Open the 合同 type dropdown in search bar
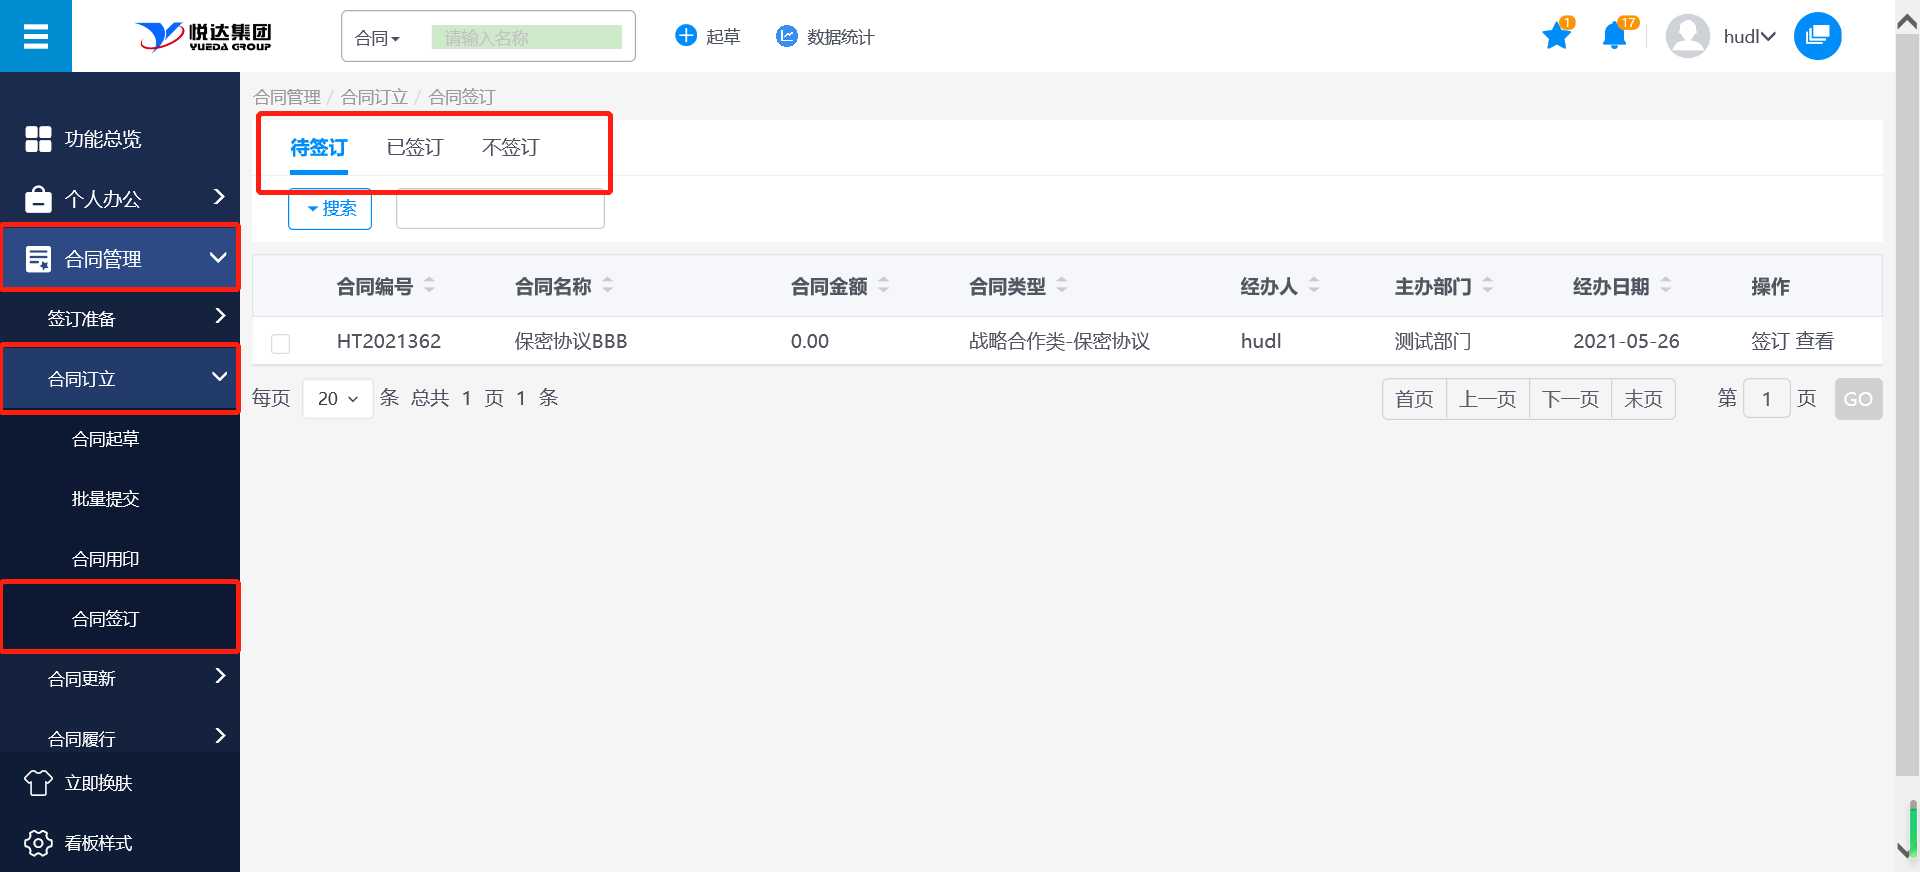The image size is (1920, 872). 378,38
